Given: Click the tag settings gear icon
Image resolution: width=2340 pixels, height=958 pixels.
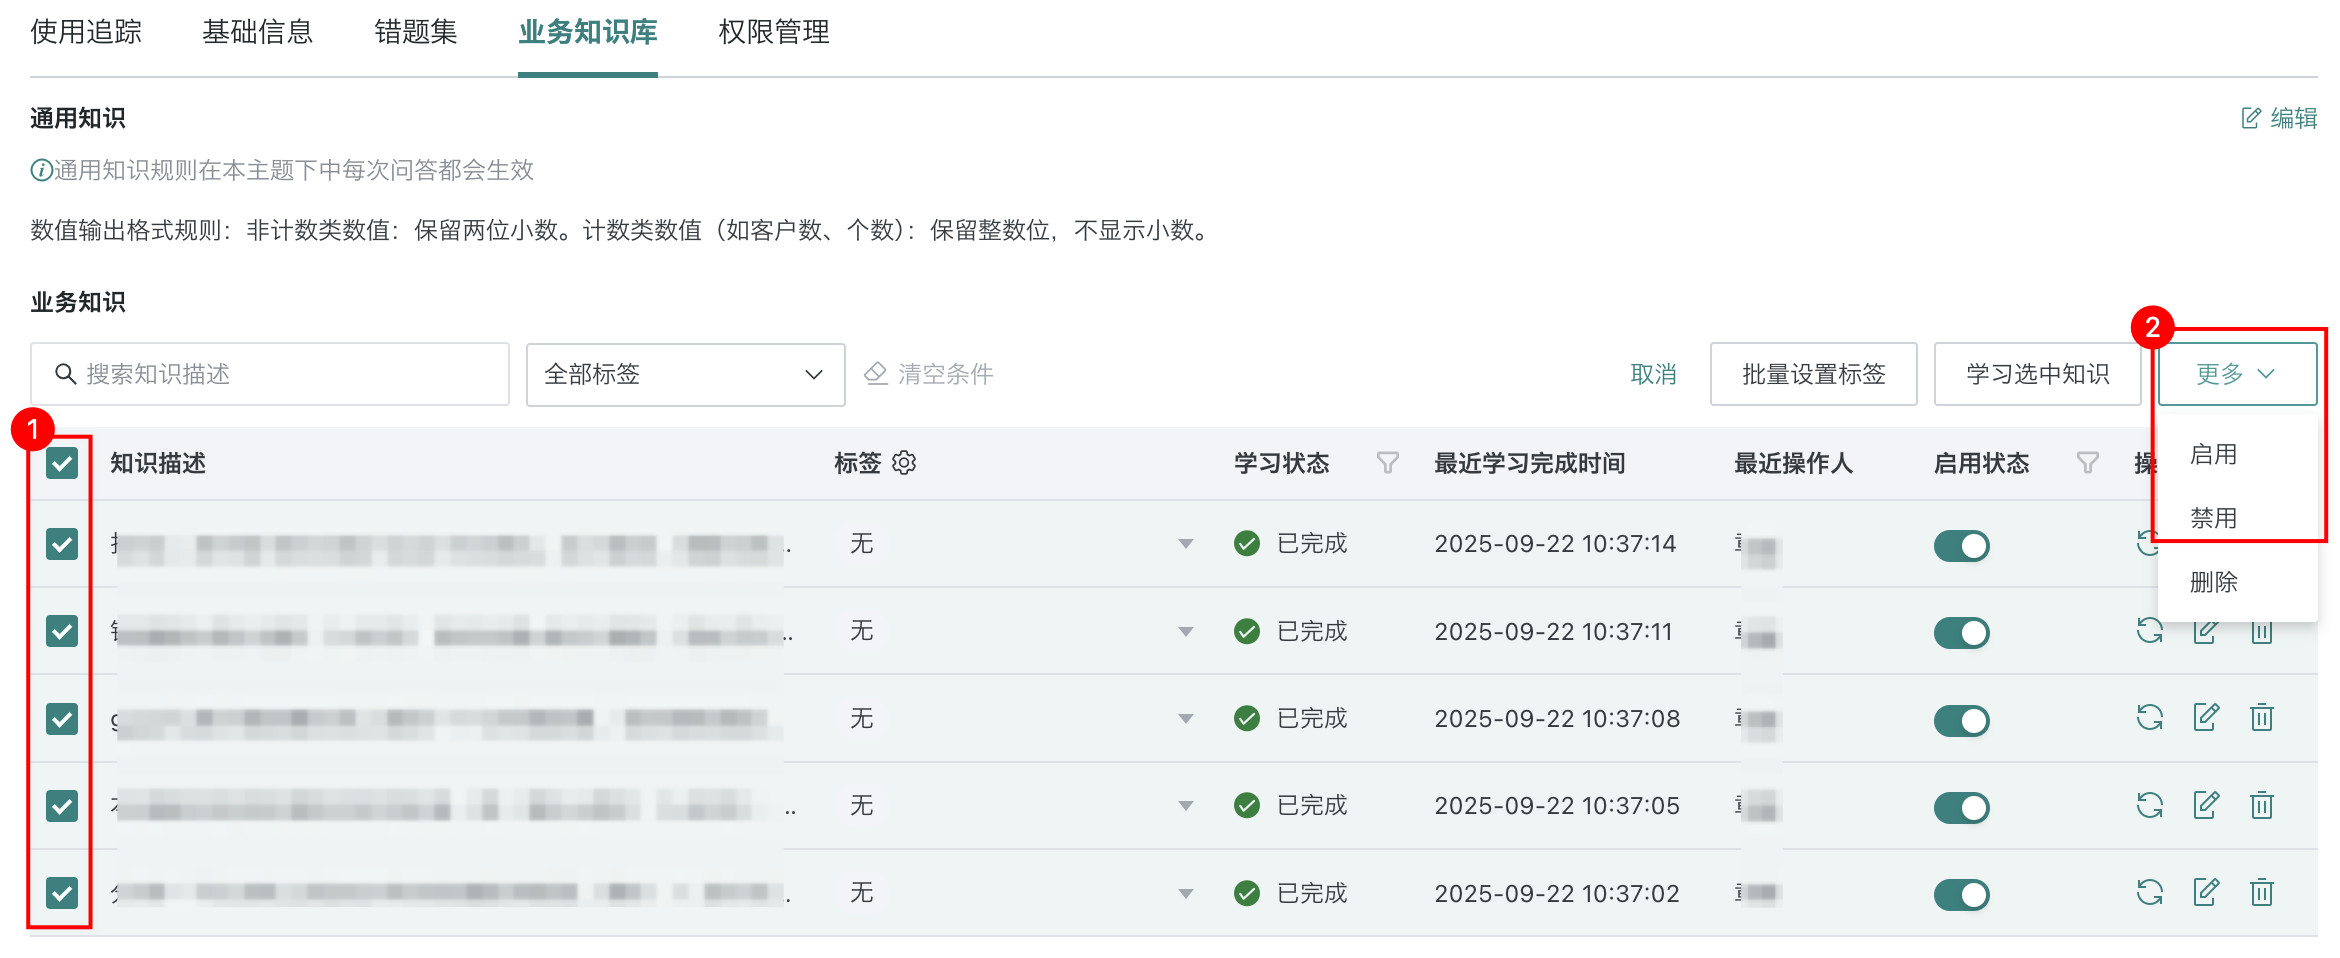Looking at the screenshot, I should (x=904, y=463).
